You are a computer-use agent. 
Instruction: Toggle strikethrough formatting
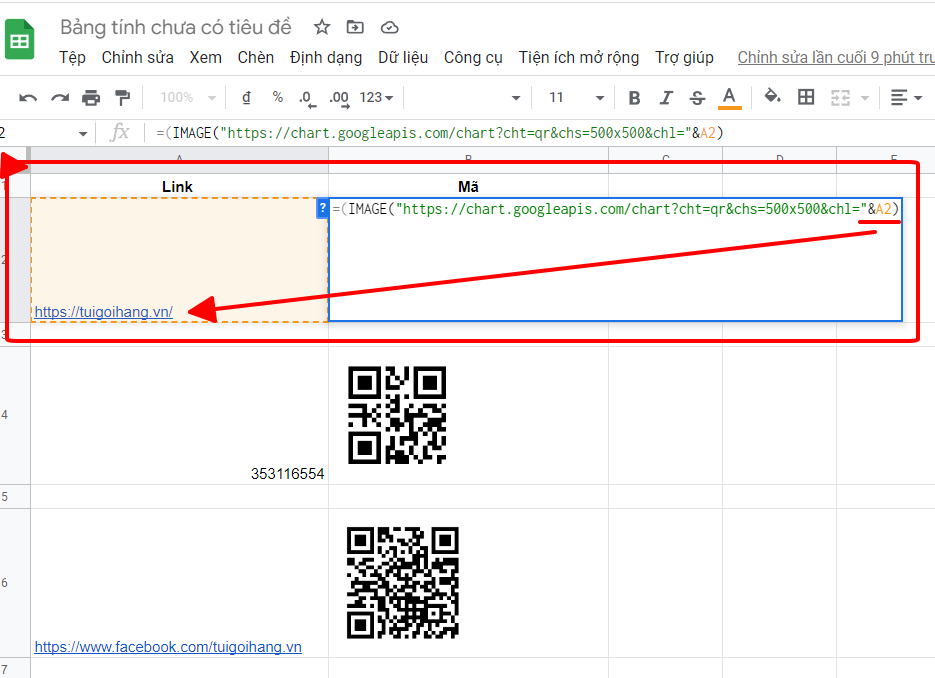tap(697, 98)
